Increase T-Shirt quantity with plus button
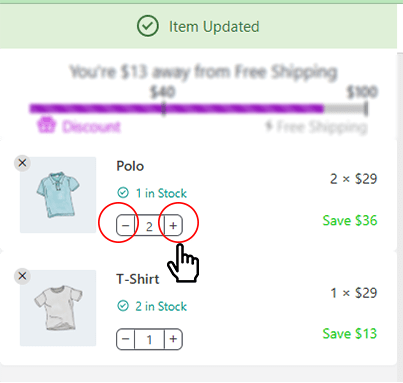The width and height of the screenshot is (403, 383). coord(173,339)
